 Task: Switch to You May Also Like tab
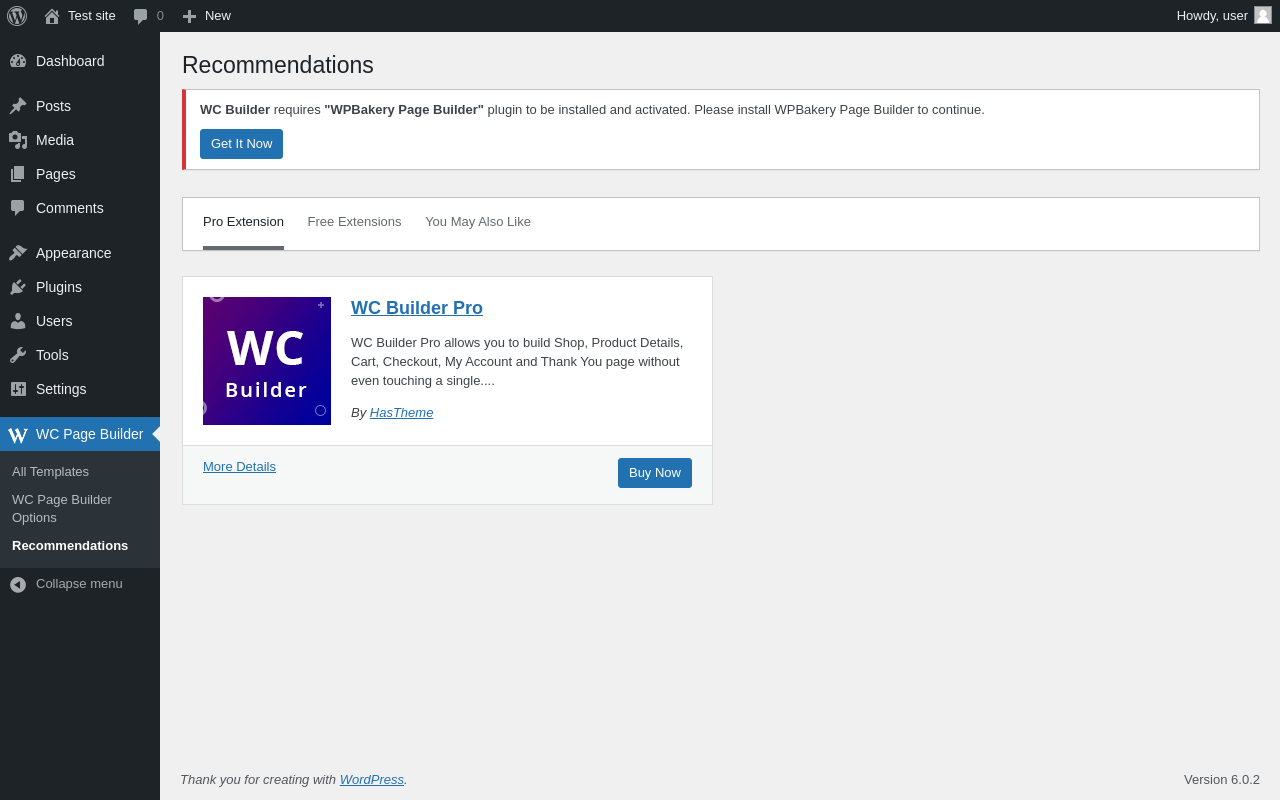[x=478, y=222]
